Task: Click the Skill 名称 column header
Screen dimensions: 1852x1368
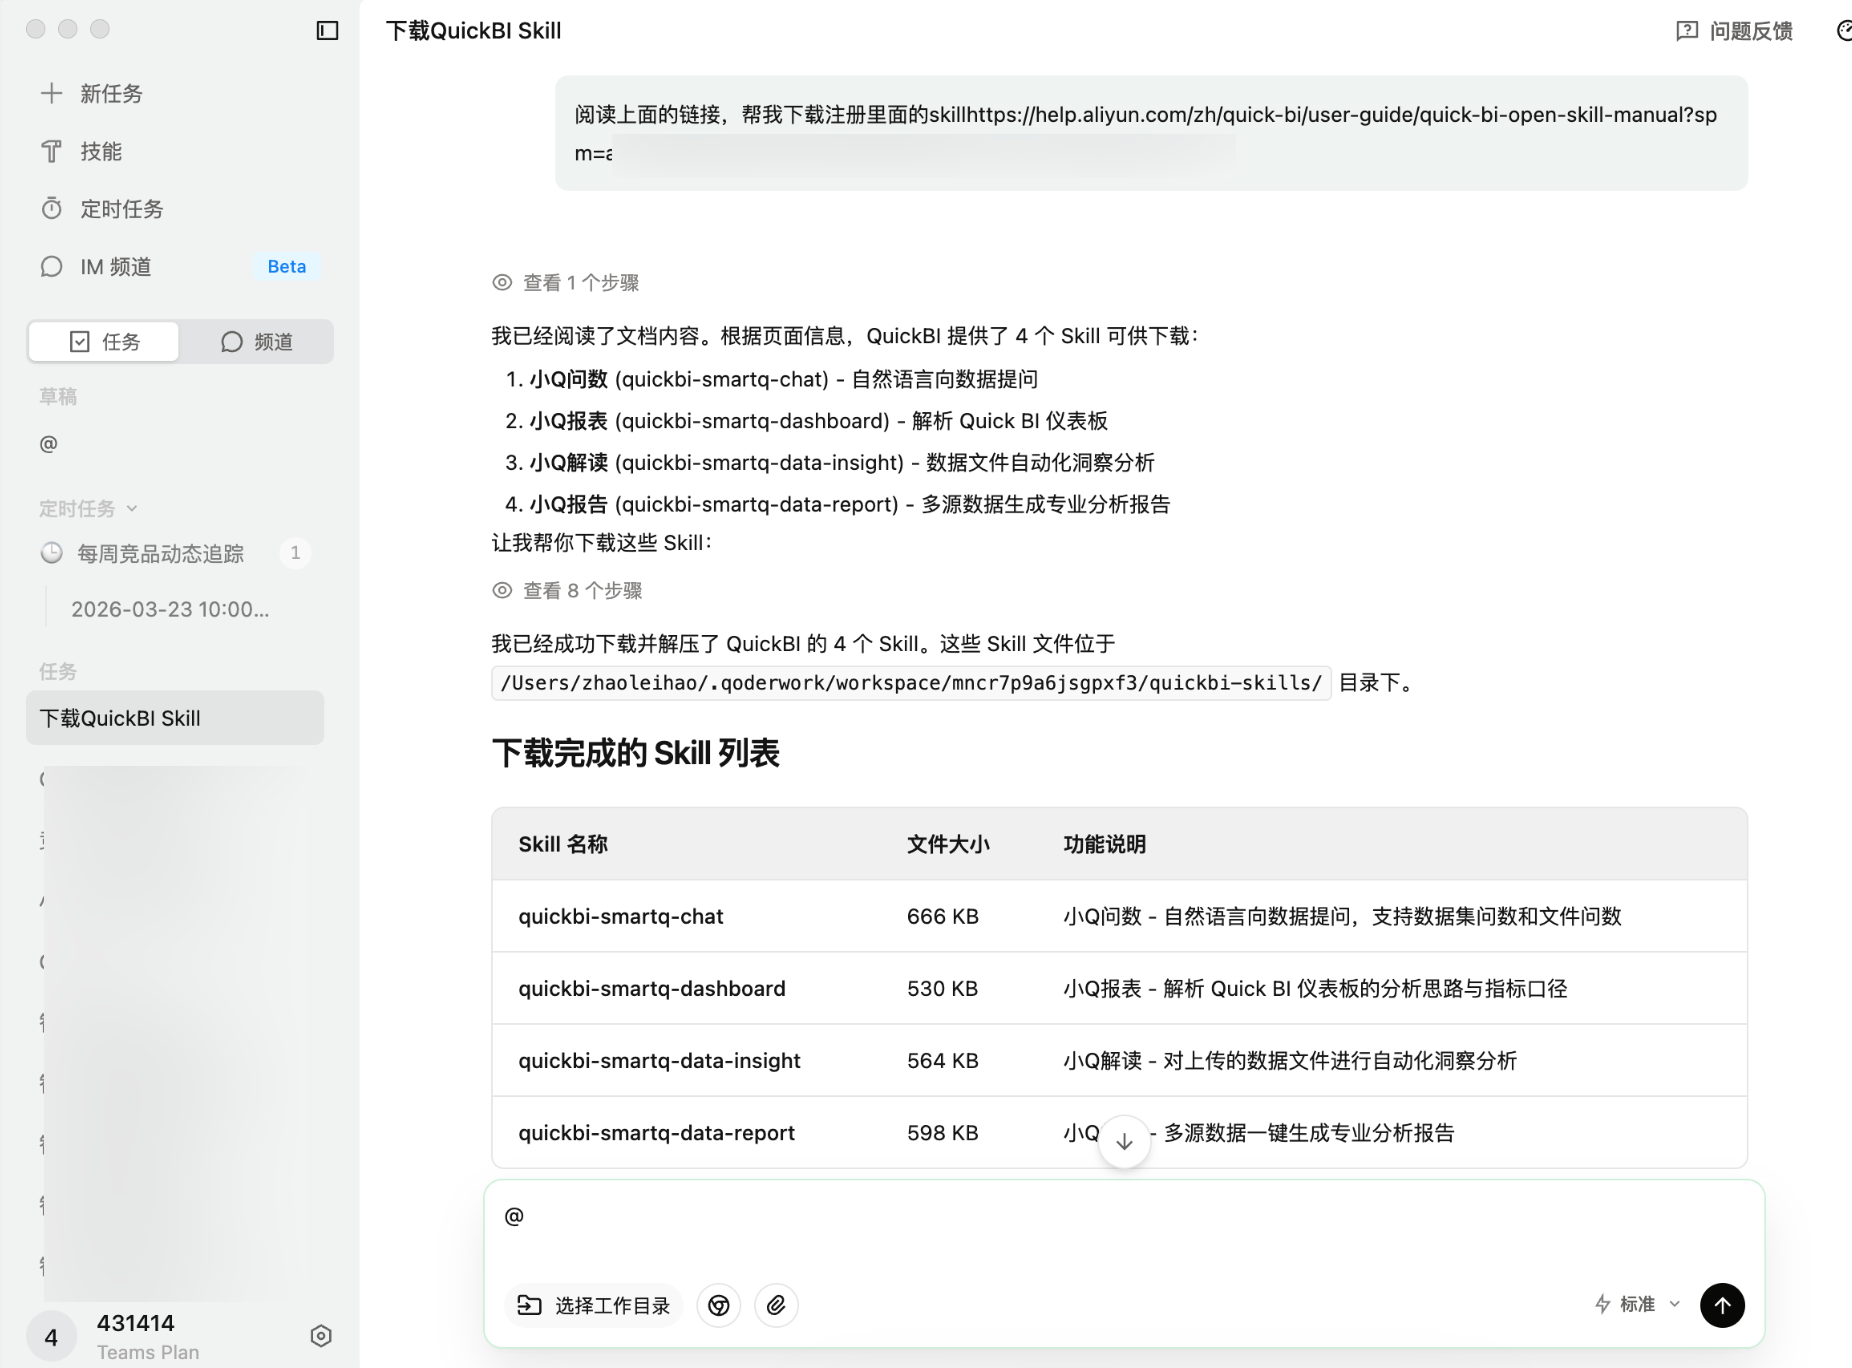Action: point(563,845)
